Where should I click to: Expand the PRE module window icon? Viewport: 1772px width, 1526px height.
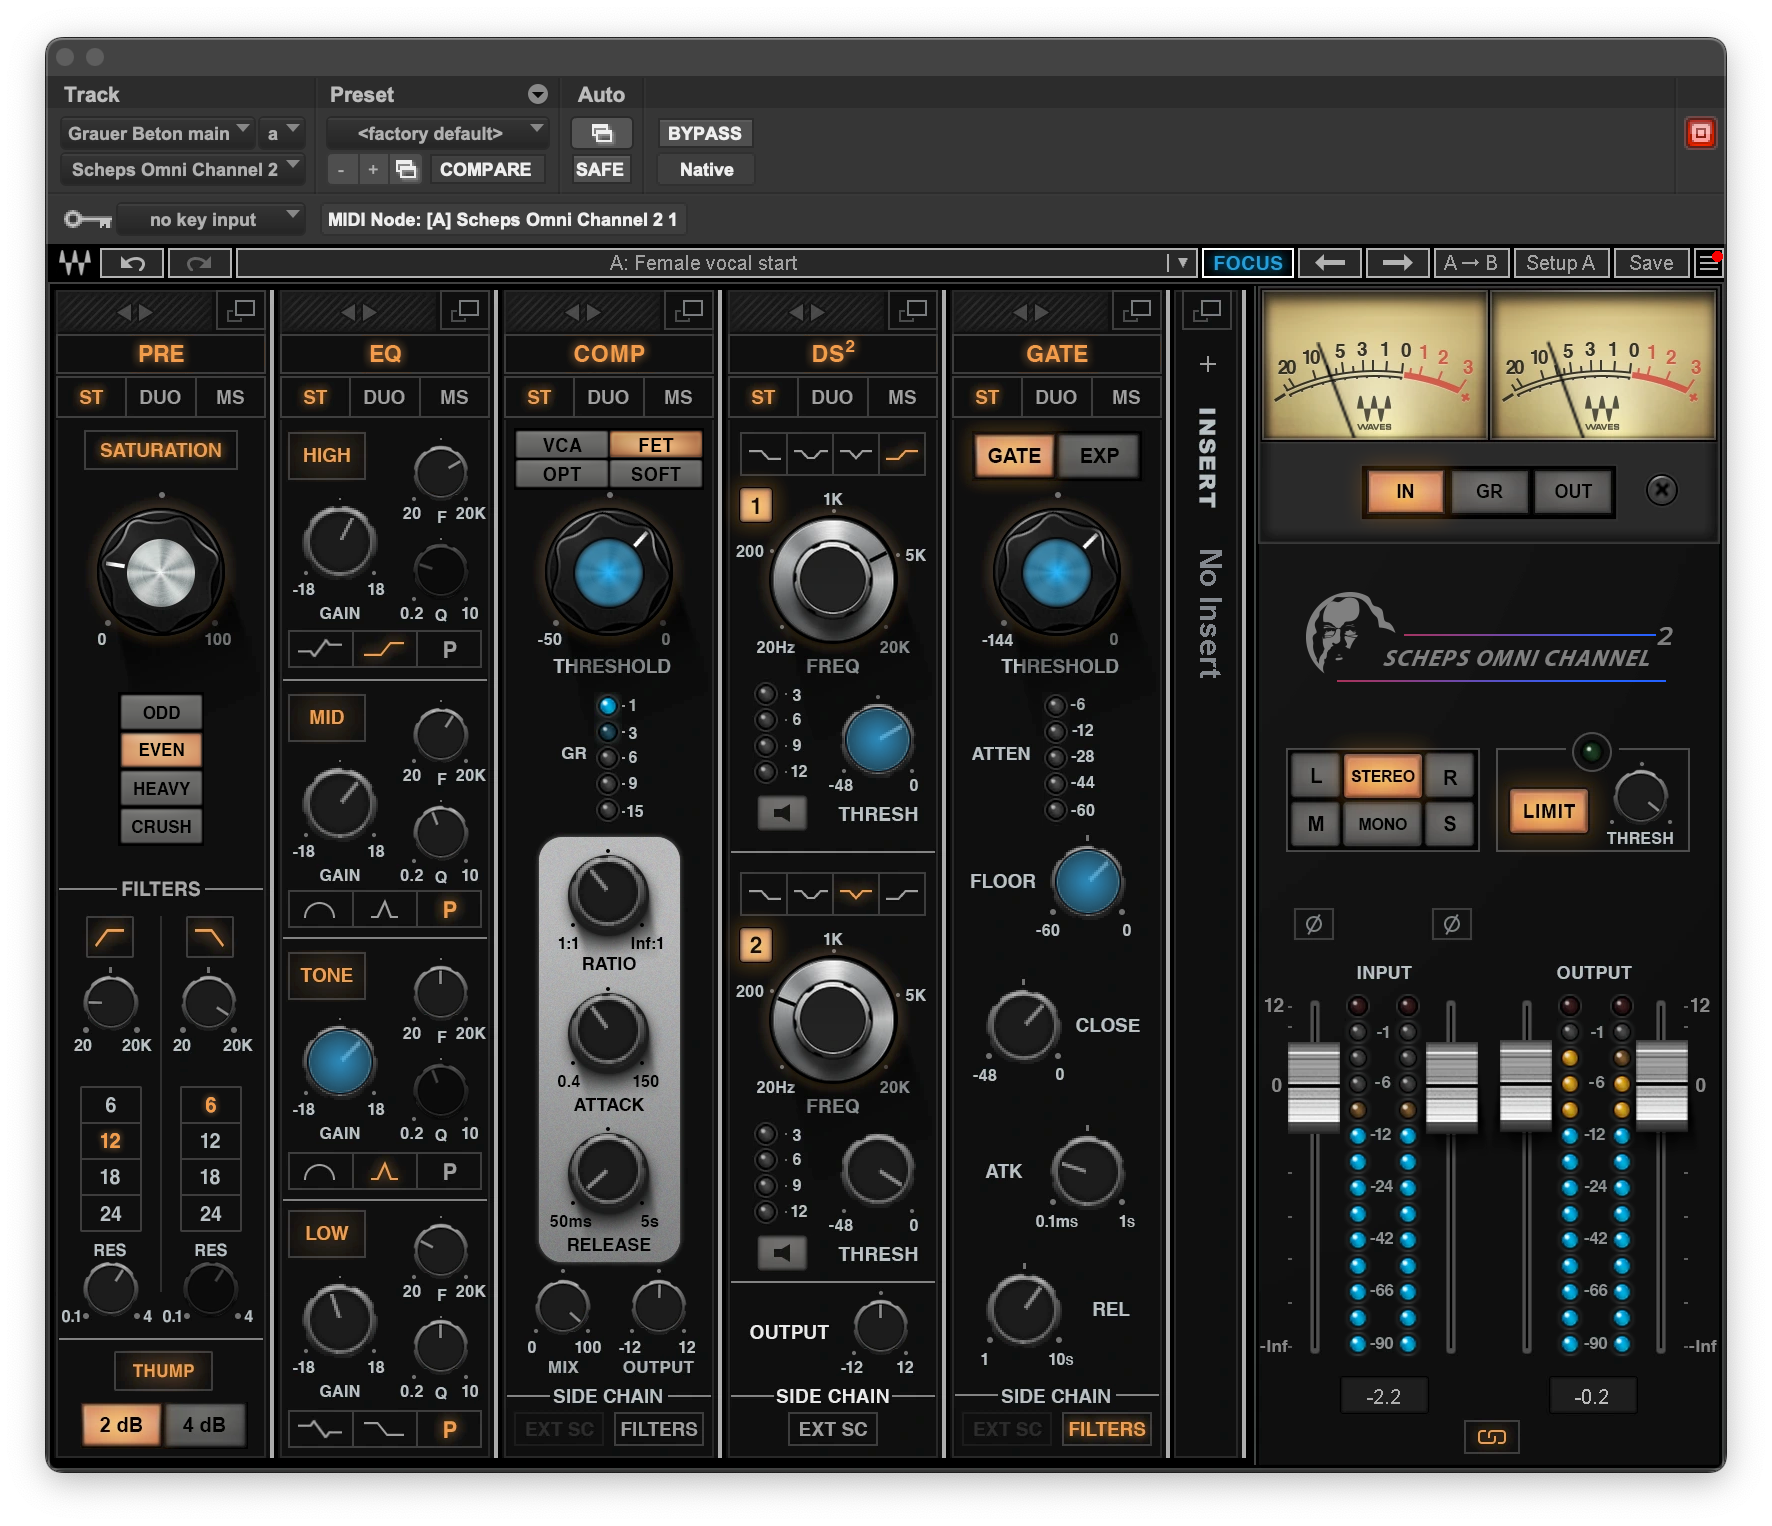pyautogui.click(x=240, y=311)
